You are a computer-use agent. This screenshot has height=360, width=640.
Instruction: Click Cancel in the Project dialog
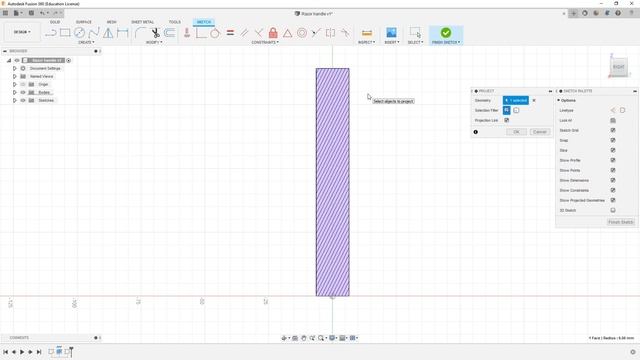(x=540, y=132)
